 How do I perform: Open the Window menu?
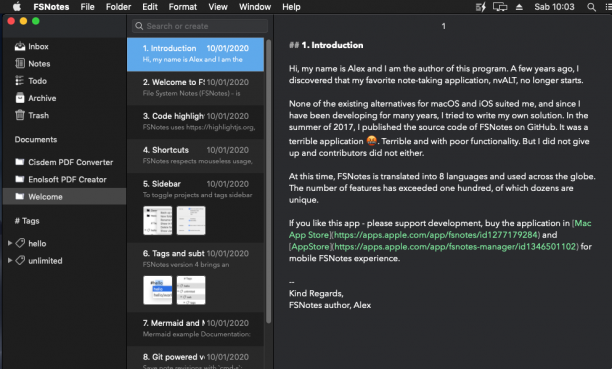click(x=255, y=7)
